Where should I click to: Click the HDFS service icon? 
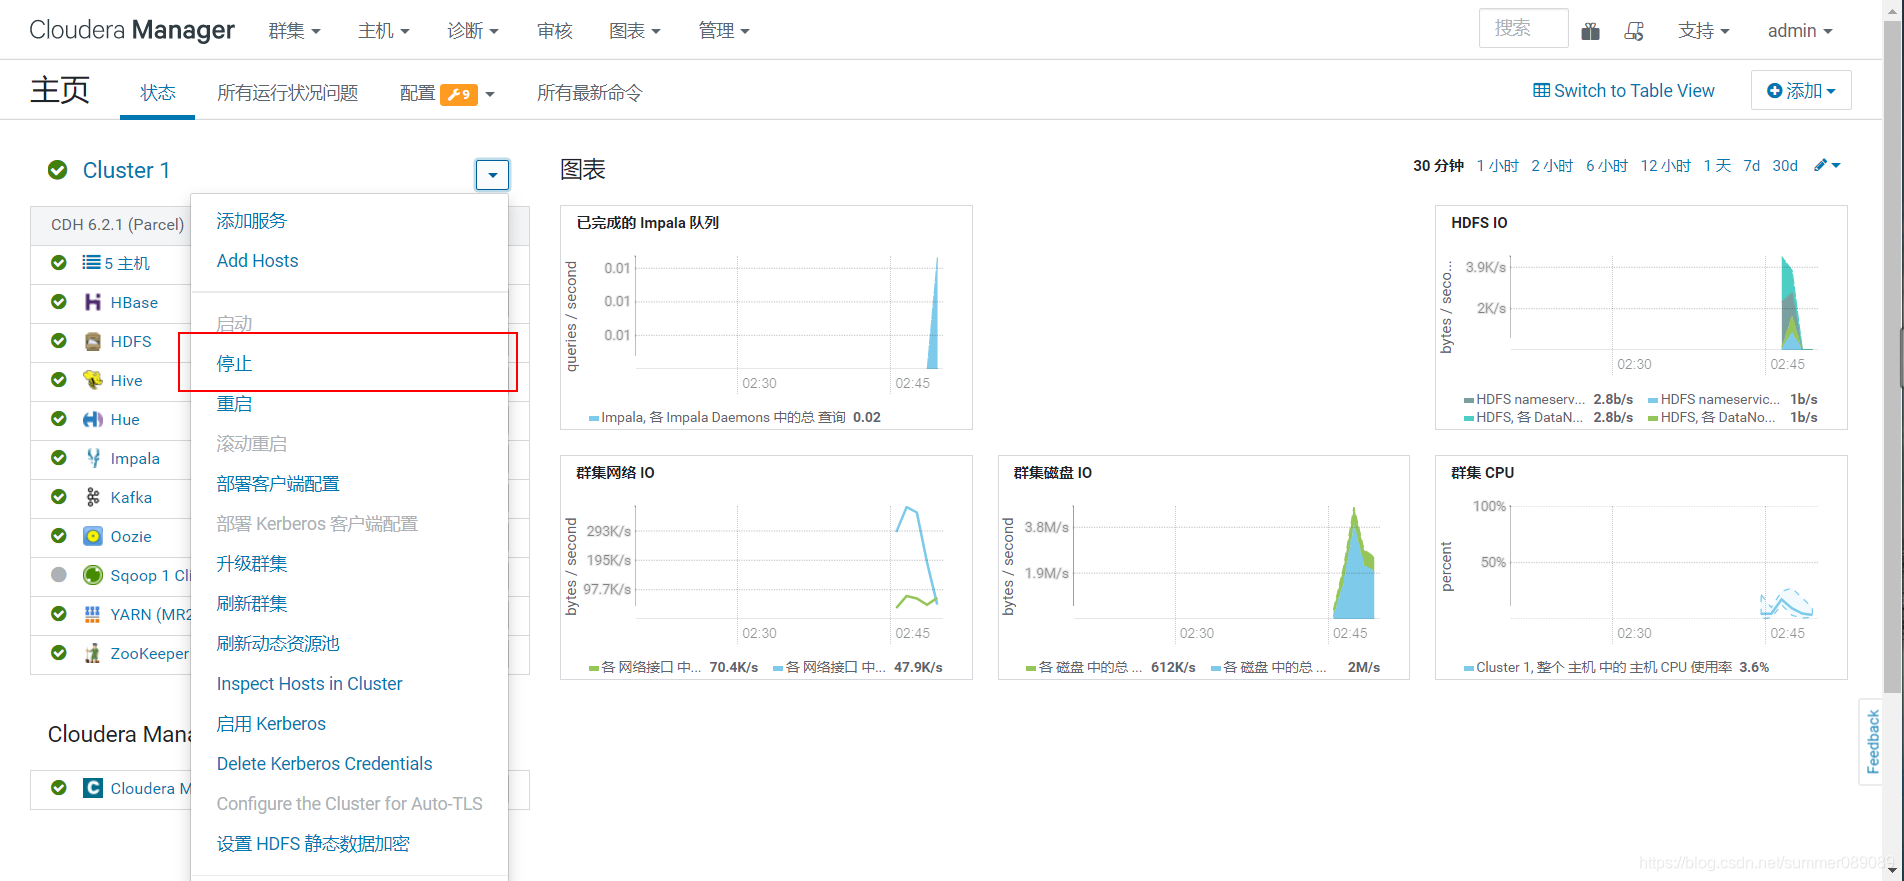(93, 341)
